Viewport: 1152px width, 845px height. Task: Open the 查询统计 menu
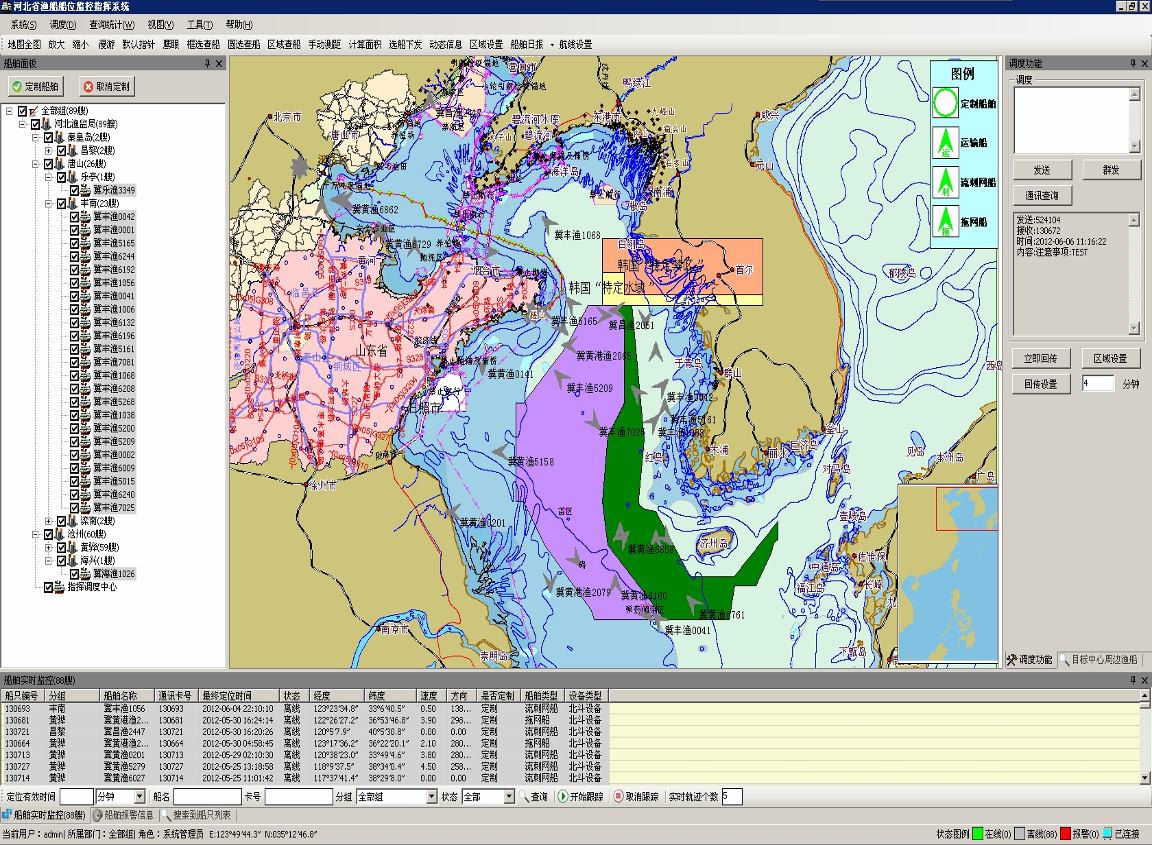tap(113, 24)
